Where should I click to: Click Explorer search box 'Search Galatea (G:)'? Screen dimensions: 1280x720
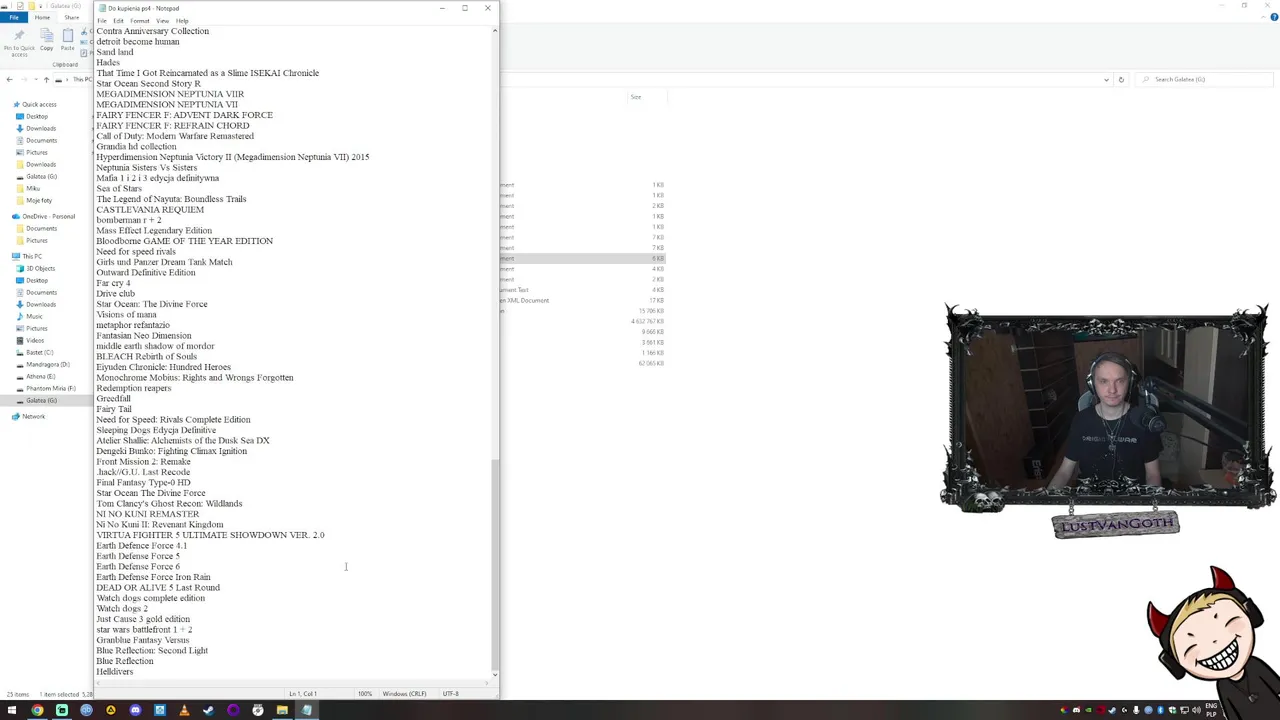(x=1205, y=79)
